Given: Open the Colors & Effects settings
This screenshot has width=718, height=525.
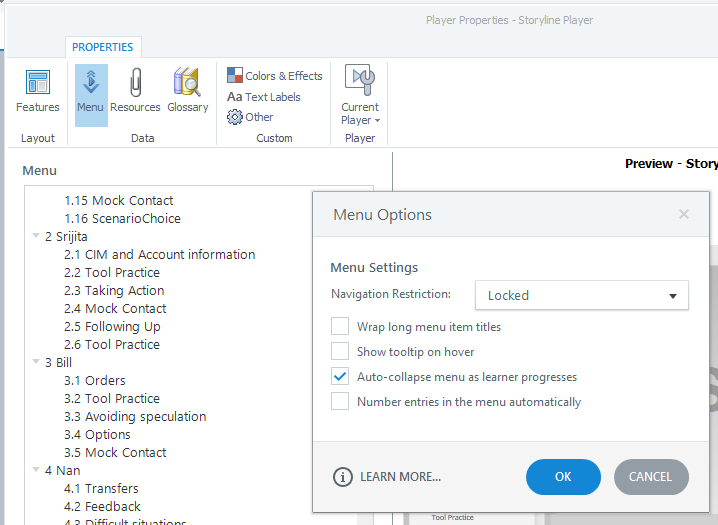Looking at the screenshot, I should (x=275, y=76).
